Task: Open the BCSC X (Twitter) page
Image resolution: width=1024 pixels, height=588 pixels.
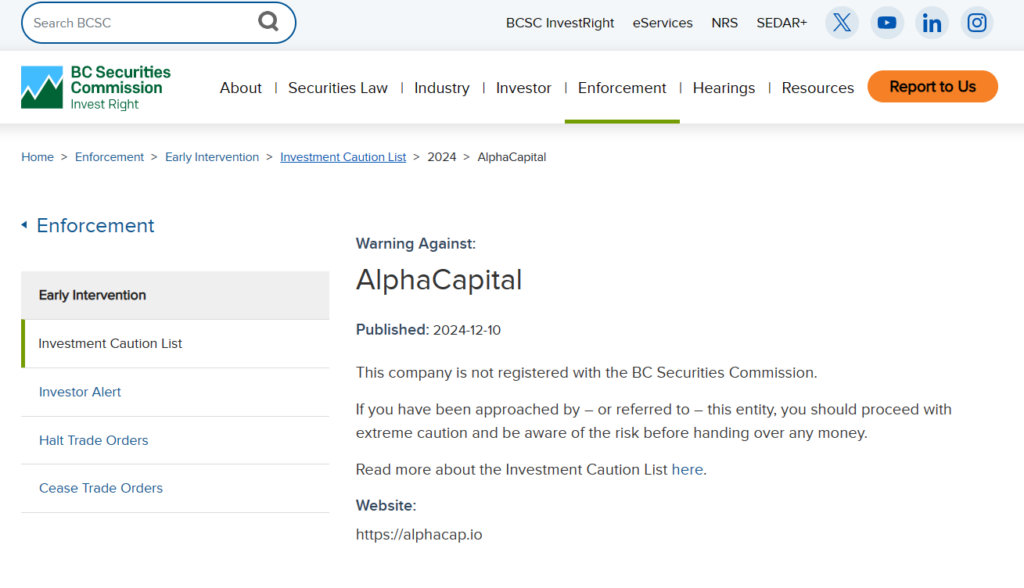Action: point(842,23)
